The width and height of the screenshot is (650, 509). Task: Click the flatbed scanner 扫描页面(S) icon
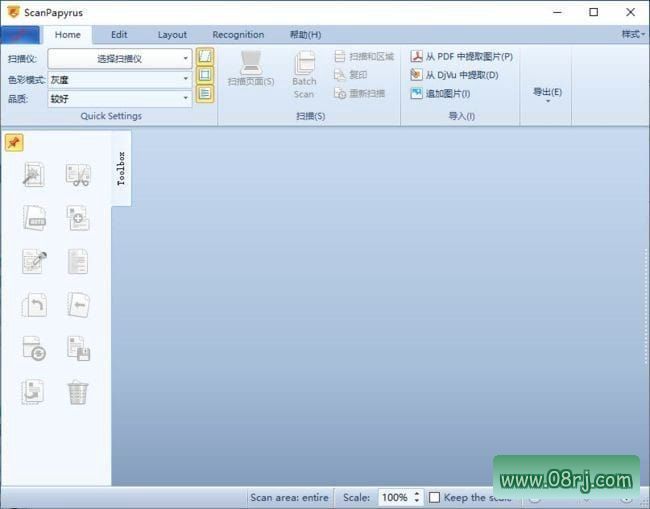click(251, 63)
